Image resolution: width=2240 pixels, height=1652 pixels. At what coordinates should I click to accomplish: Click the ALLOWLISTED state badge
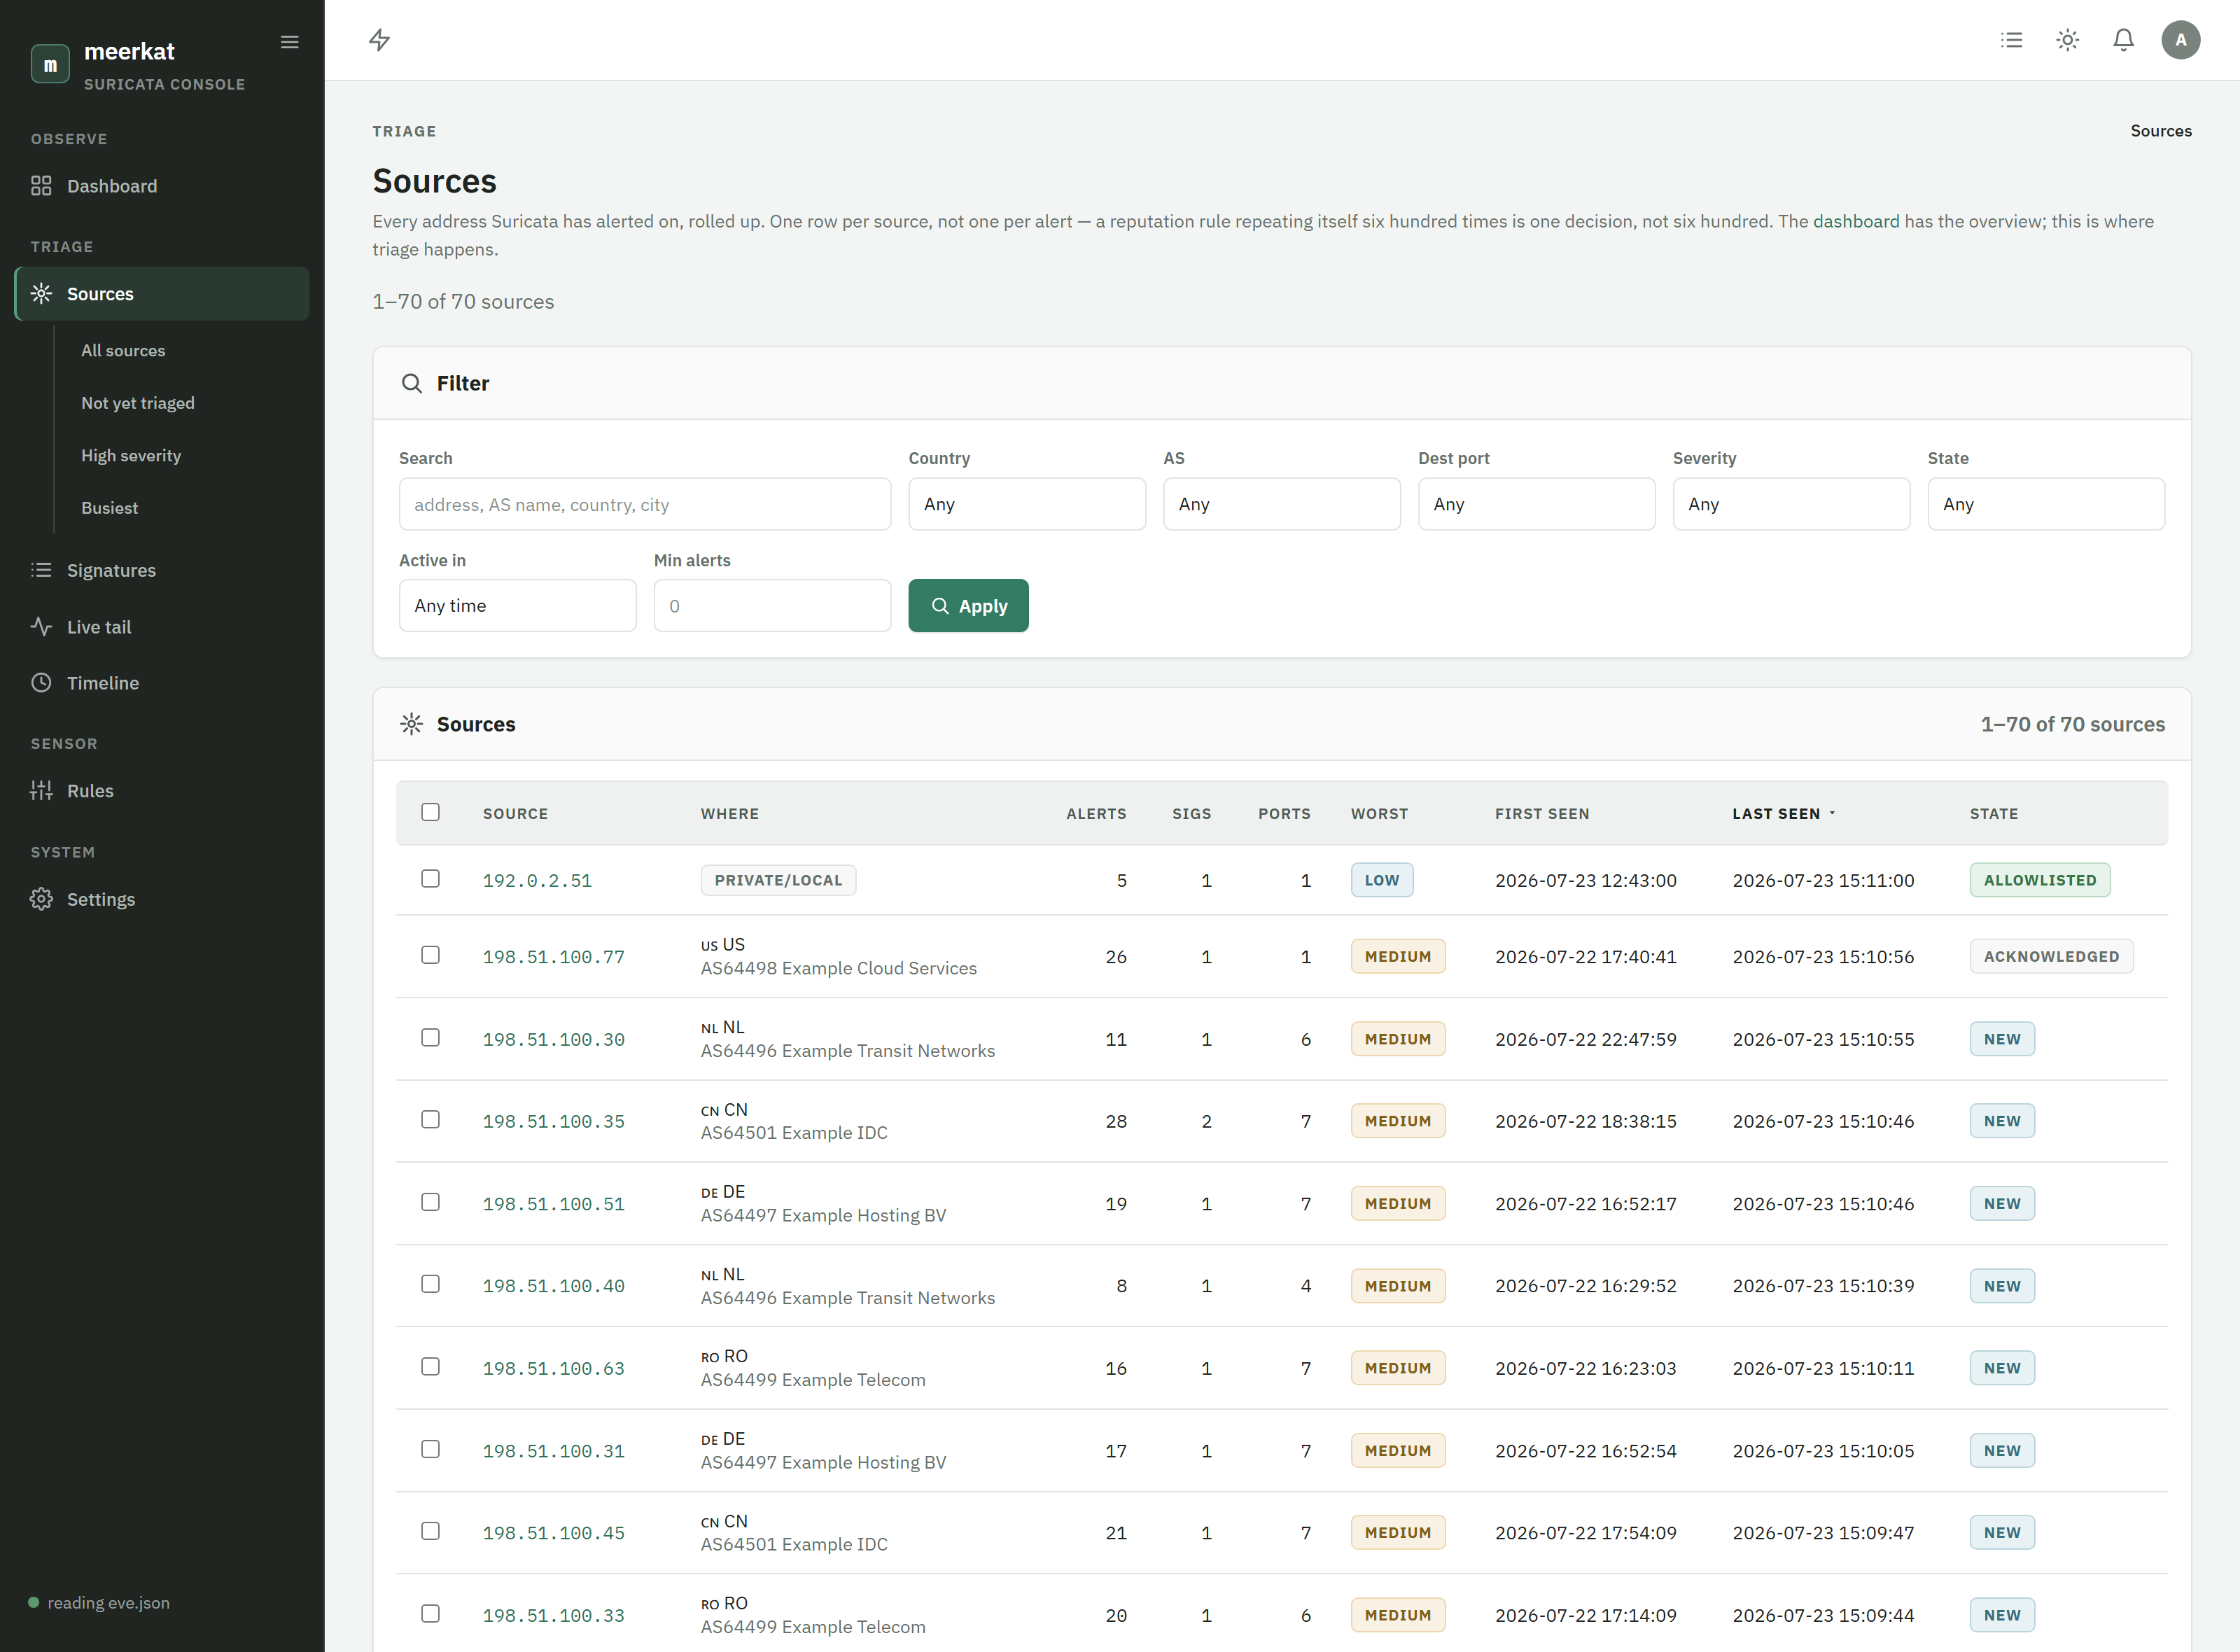click(x=2040, y=880)
